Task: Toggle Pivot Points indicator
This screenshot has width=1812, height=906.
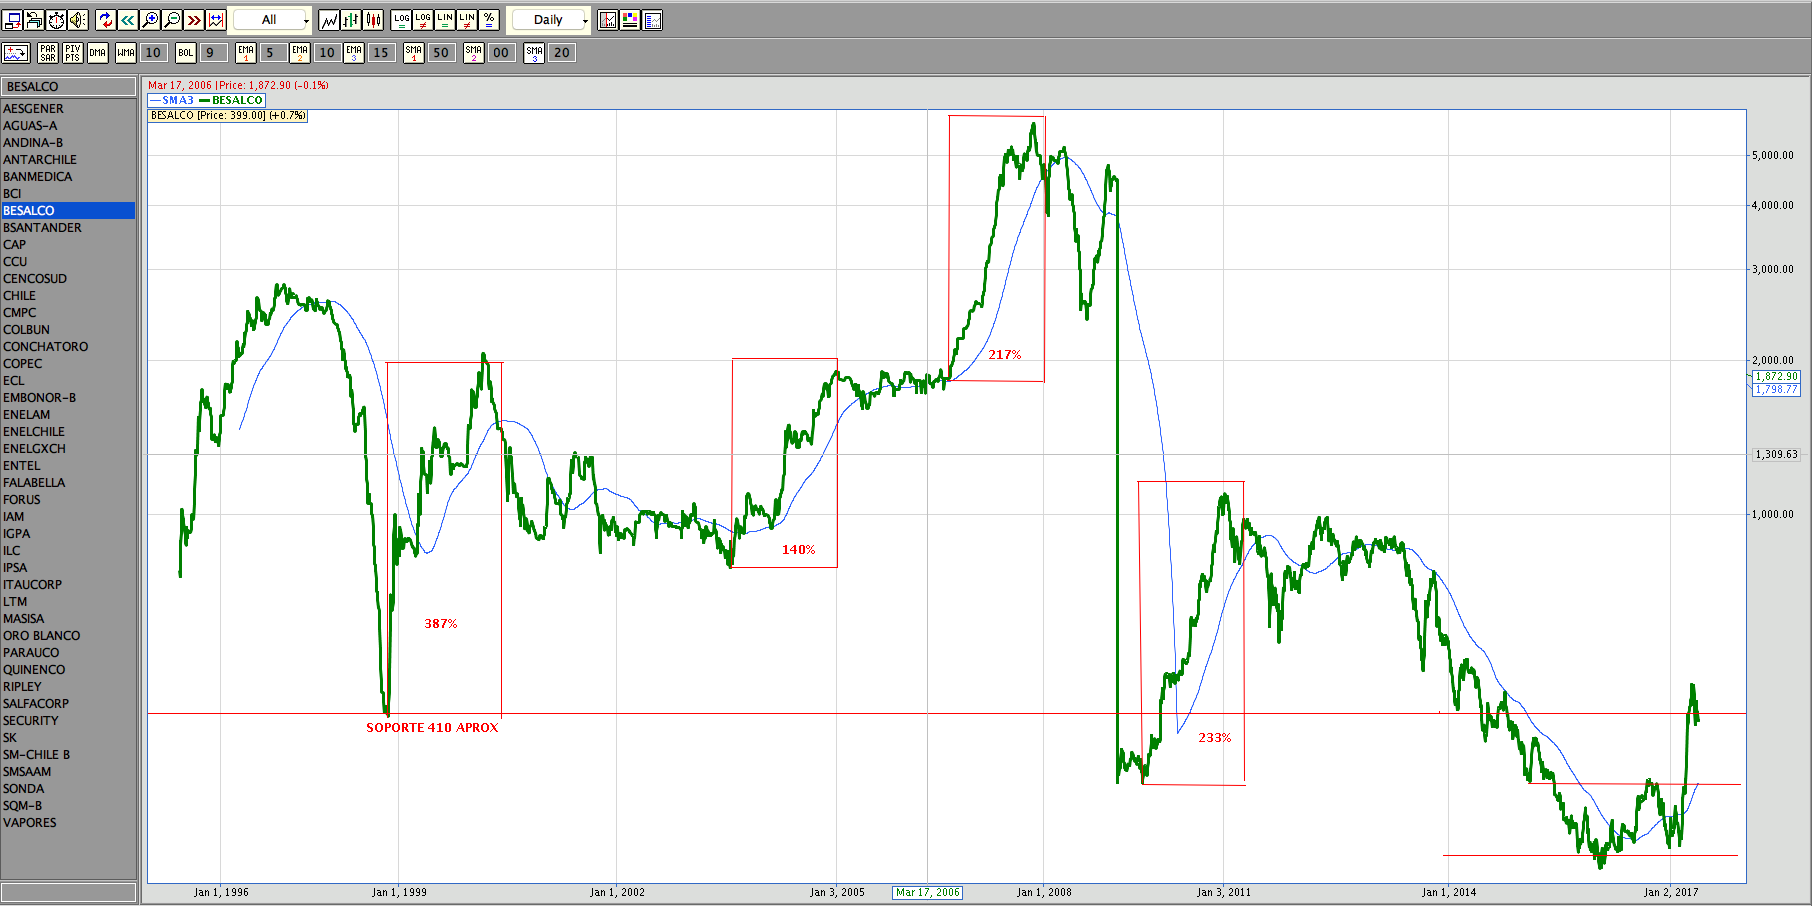Action: [73, 53]
